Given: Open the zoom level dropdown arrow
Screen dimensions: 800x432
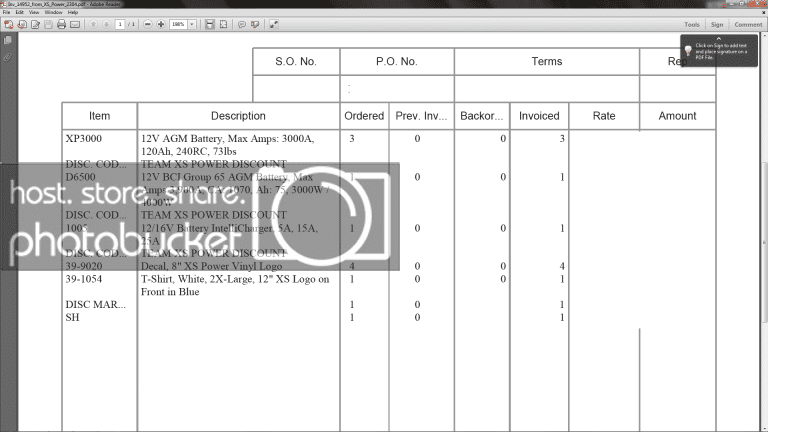Looking at the screenshot, I should pyautogui.click(x=192, y=24).
